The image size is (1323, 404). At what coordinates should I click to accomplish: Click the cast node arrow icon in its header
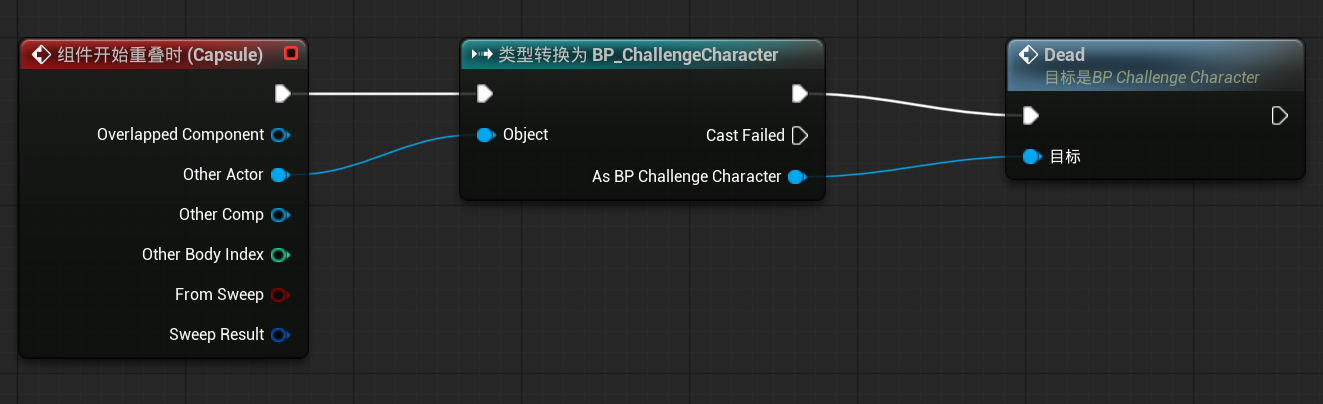tap(481, 54)
